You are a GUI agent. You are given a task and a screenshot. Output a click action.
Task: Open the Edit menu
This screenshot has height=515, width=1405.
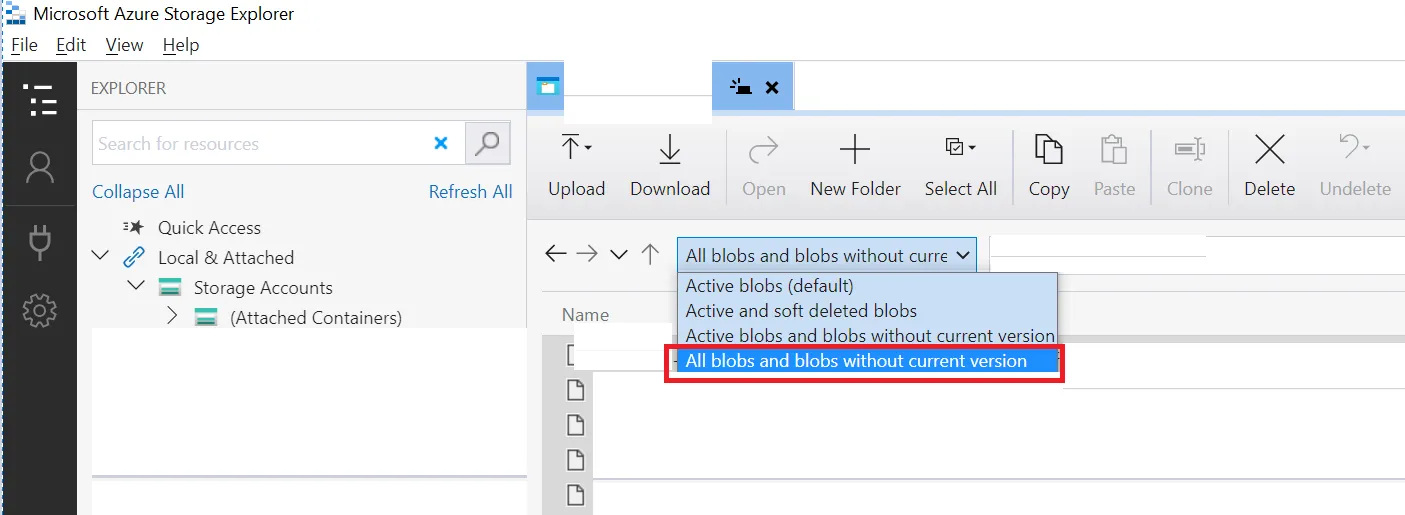(x=71, y=45)
